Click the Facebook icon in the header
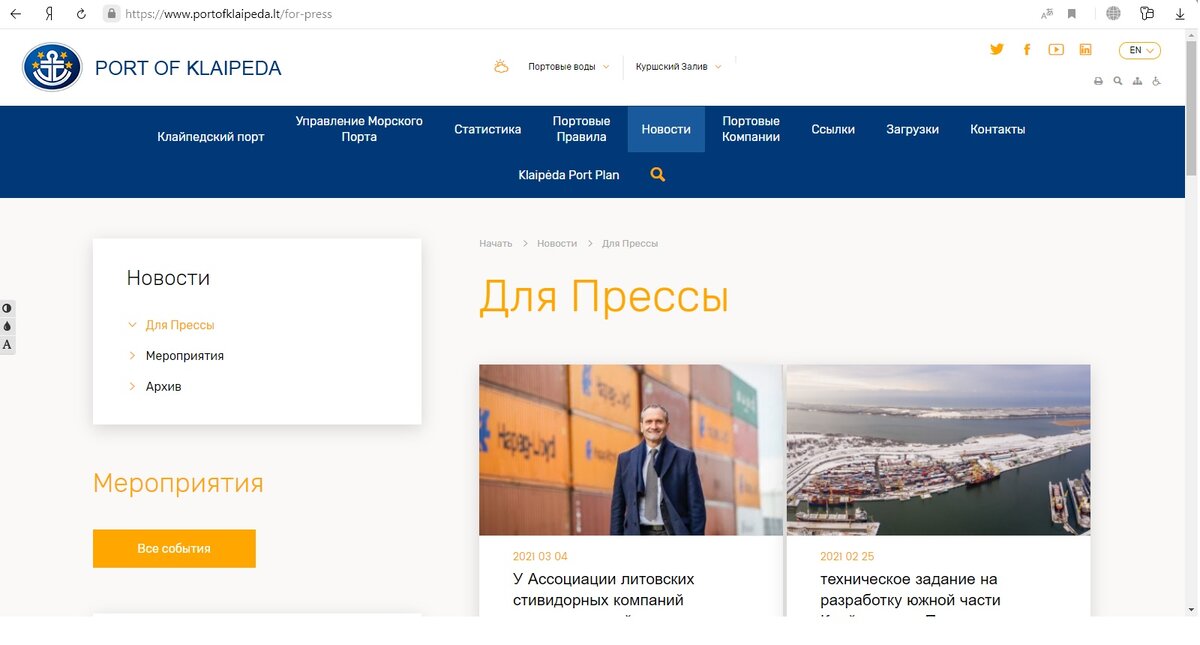Screen dimensions: 1200x645 pyautogui.click(x=1027, y=49)
